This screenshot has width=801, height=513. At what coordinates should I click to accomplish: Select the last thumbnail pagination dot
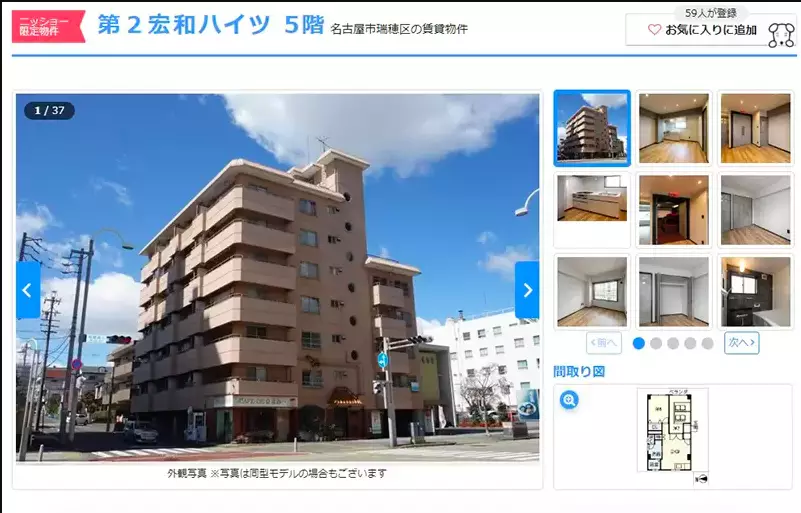(x=707, y=343)
